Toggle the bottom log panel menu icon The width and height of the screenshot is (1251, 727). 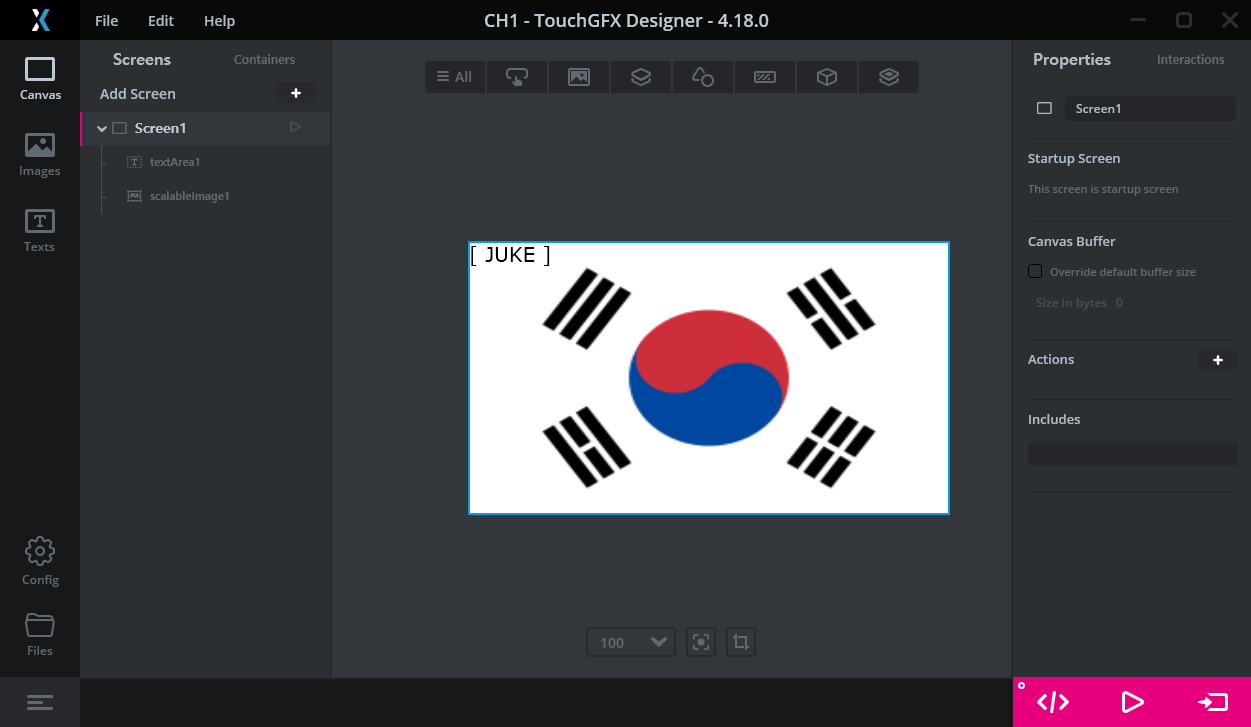tap(40, 703)
